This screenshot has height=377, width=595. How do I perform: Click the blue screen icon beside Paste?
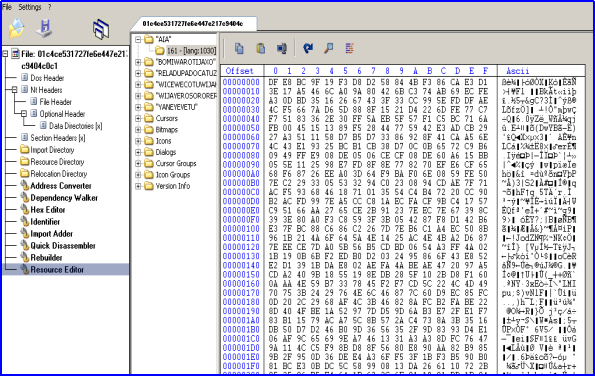(282, 49)
